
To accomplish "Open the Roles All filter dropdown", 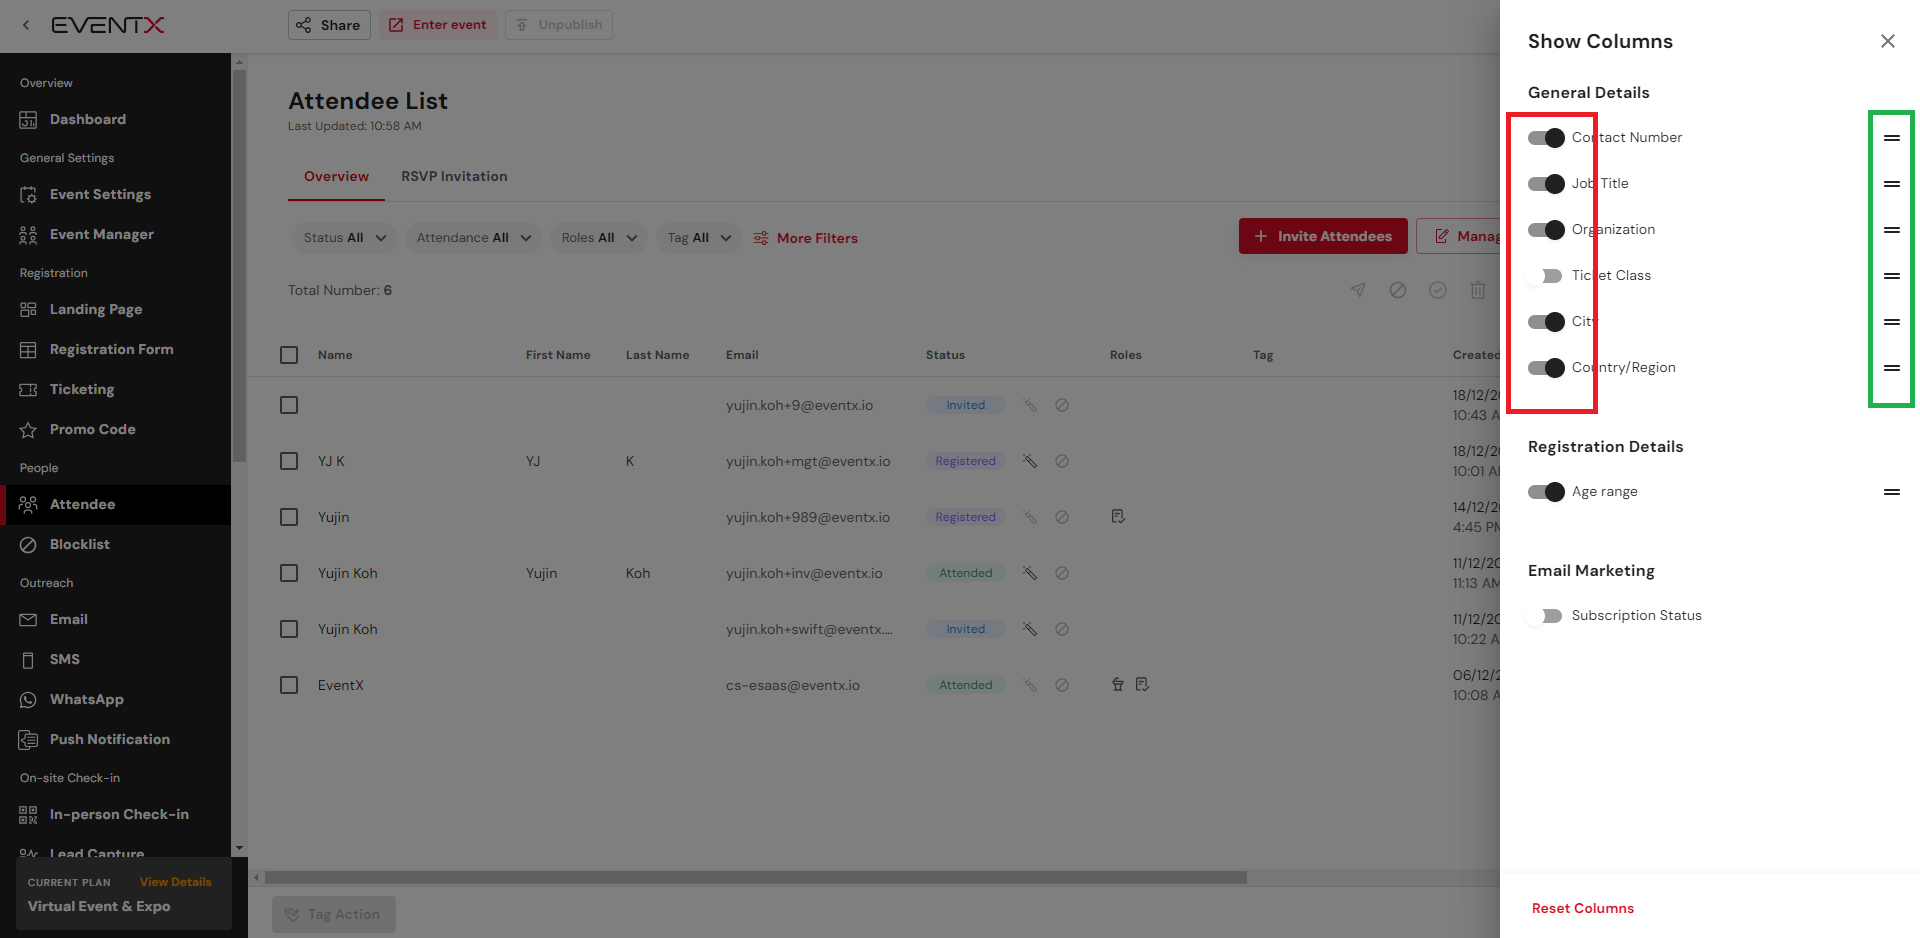I will point(598,238).
